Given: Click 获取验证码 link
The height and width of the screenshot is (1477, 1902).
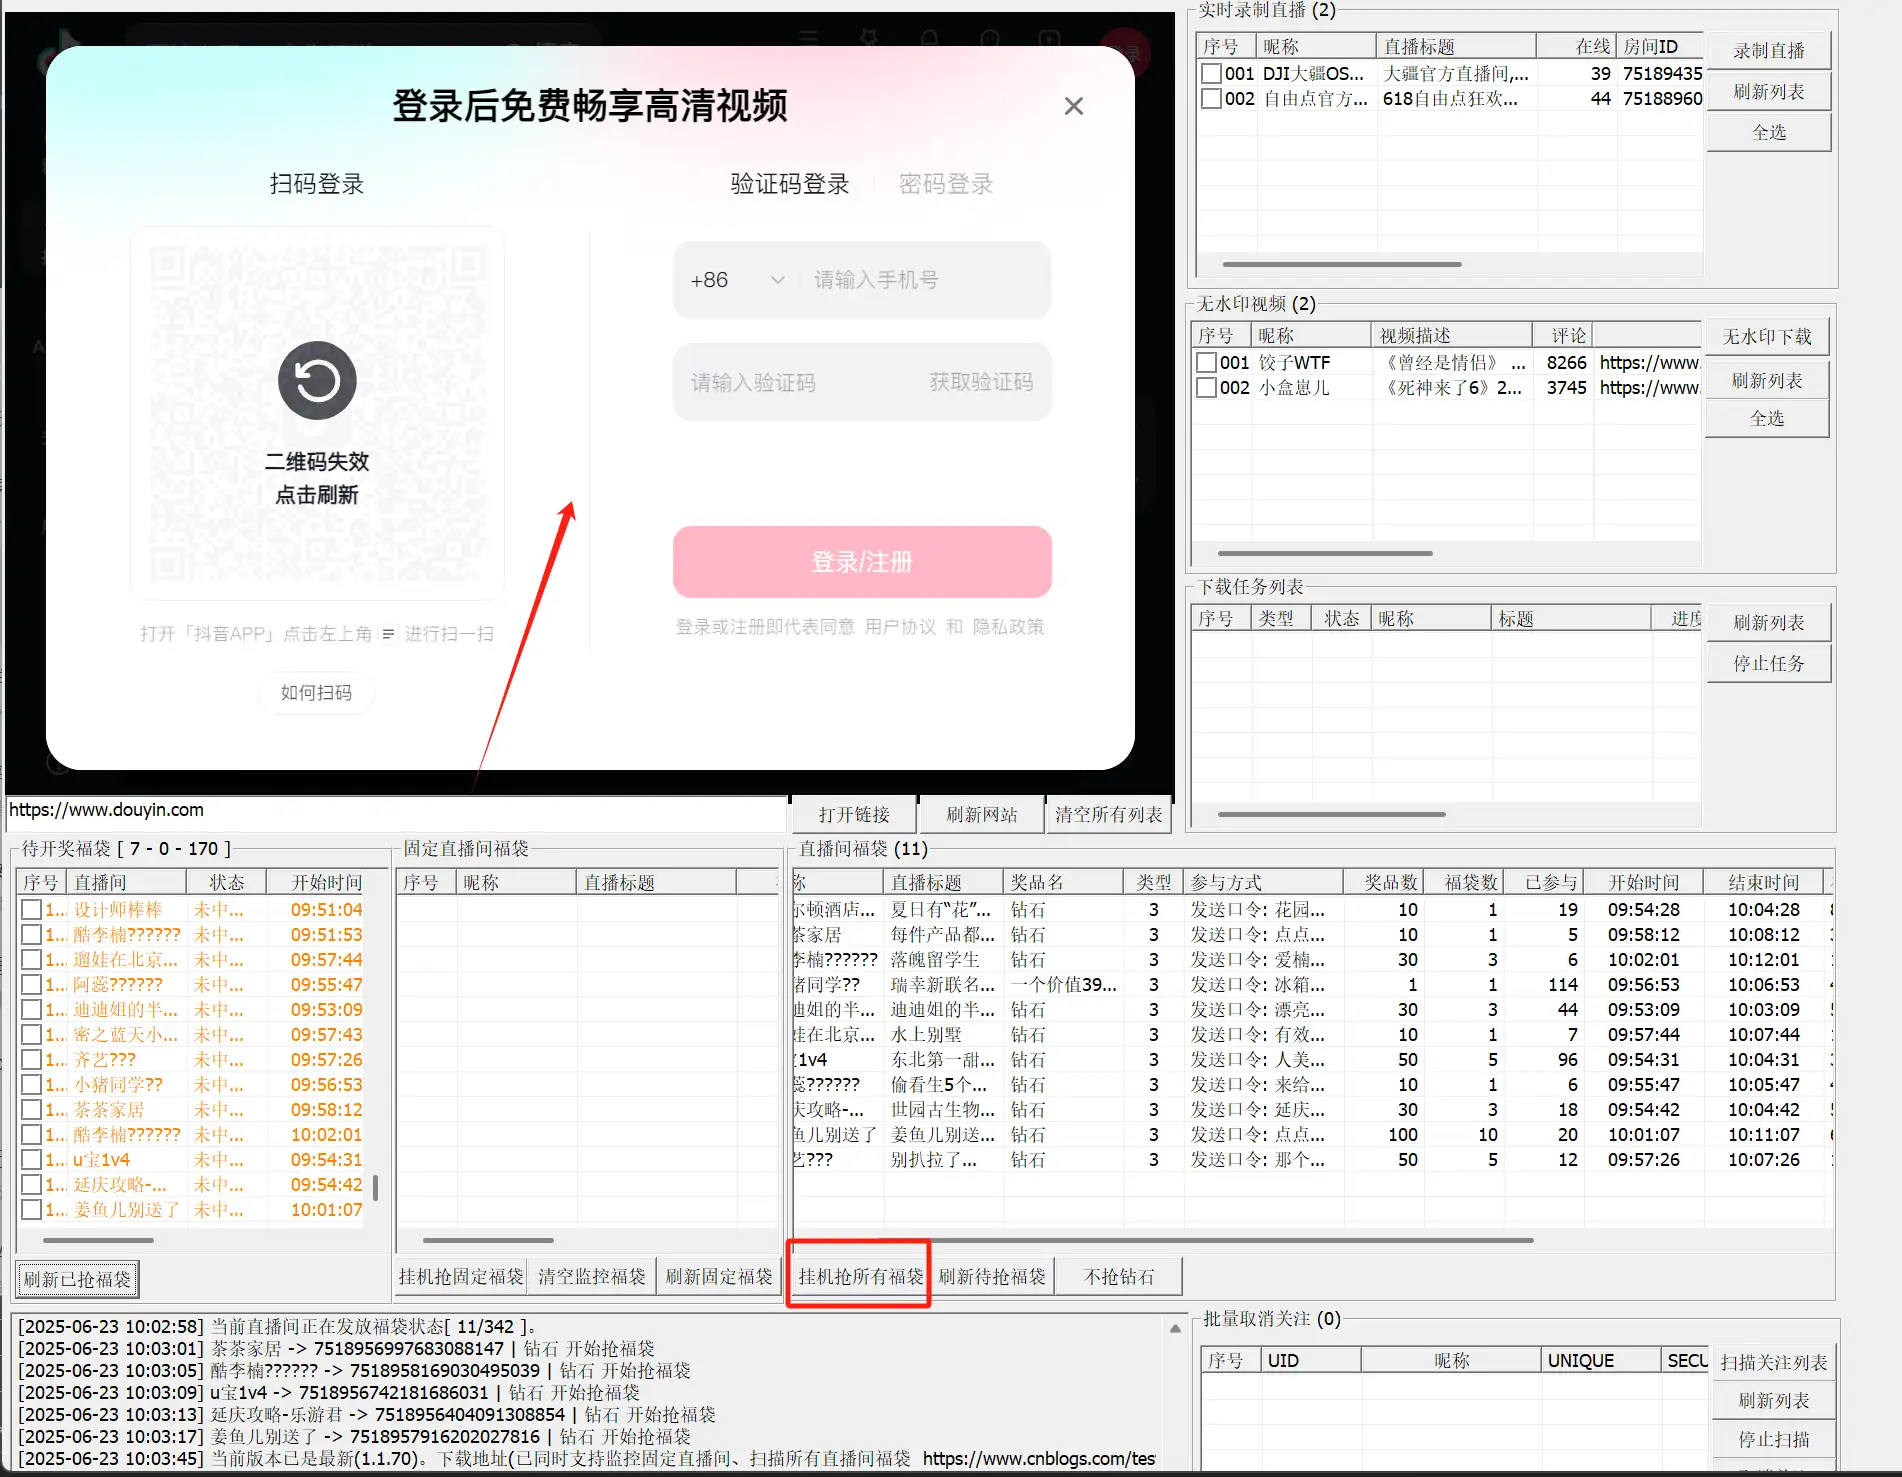Looking at the screenshot, I should (980, 382).
